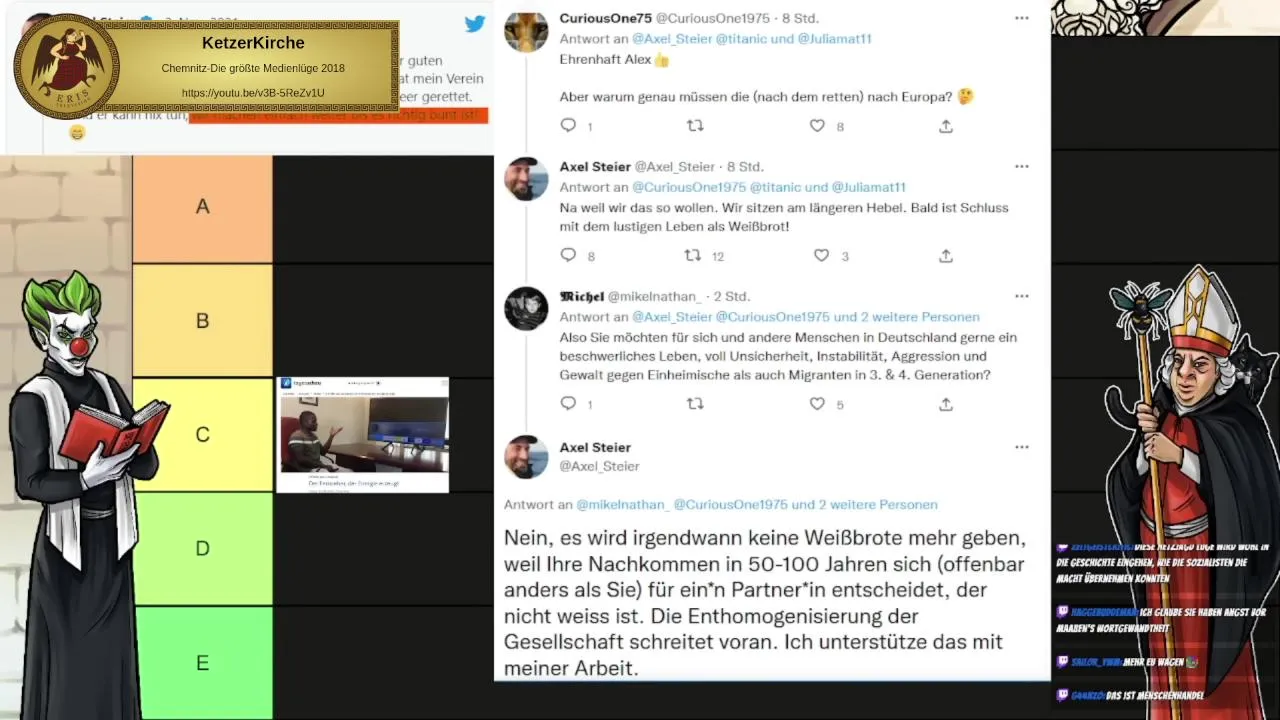Like CuriousOne75's tweet with 8 likes
Viewport: 1280px width, 720px height.
point(817,126)
